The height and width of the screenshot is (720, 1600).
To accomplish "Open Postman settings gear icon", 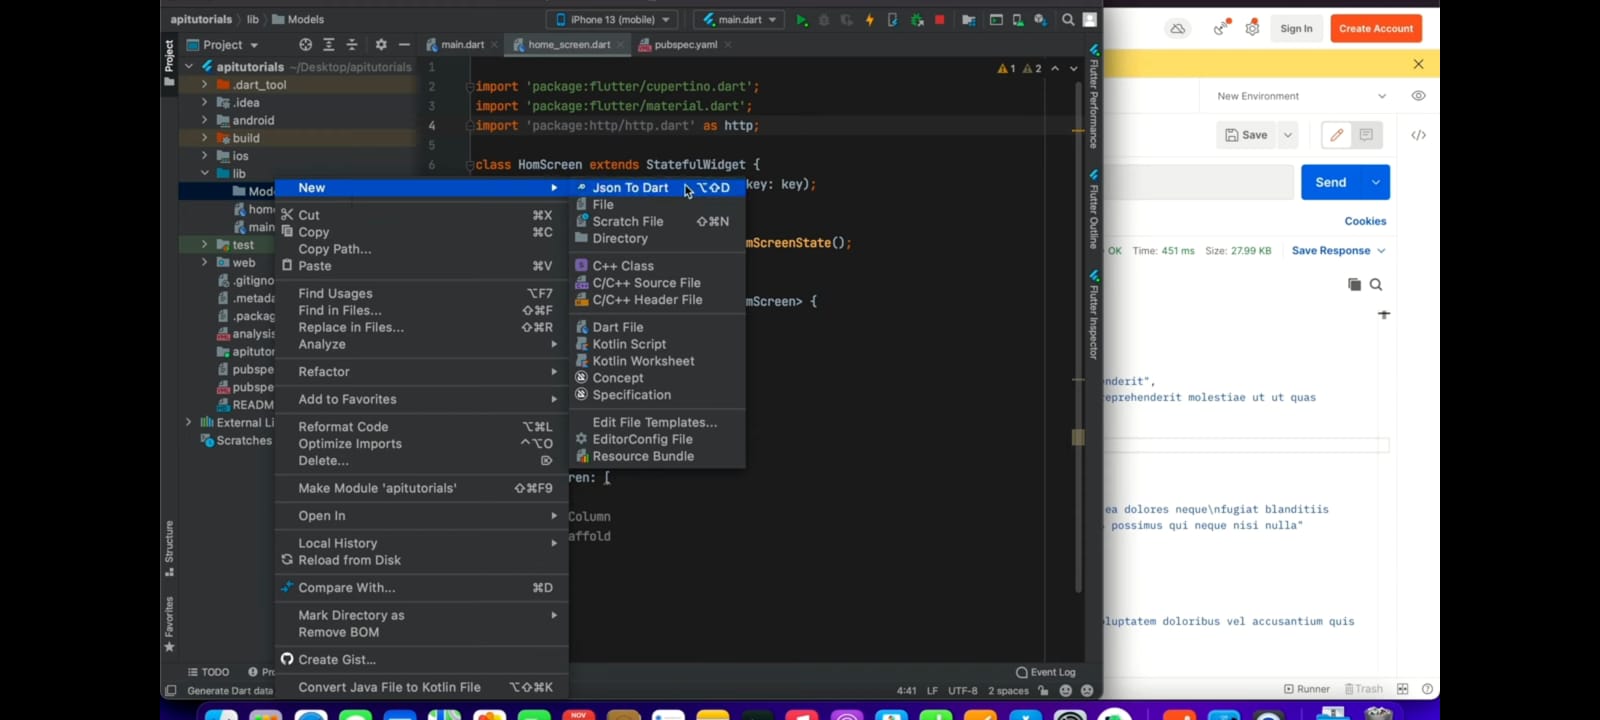I will pyautogui.click(x=1252, y=28).
